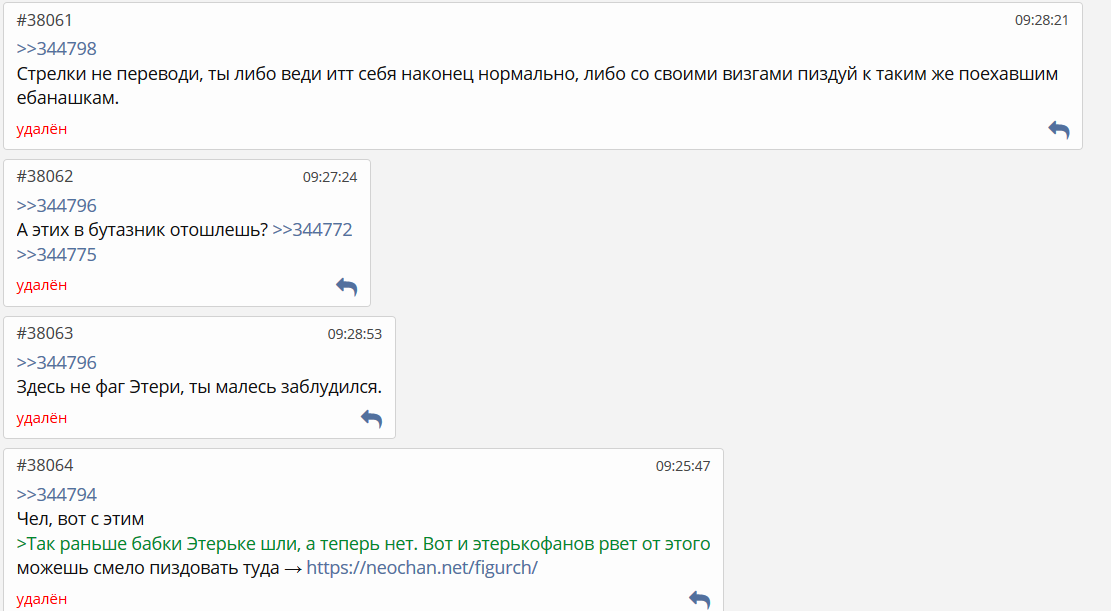Select the #38063 post header number
1111x611 pixels.
(x=45, y=334)
